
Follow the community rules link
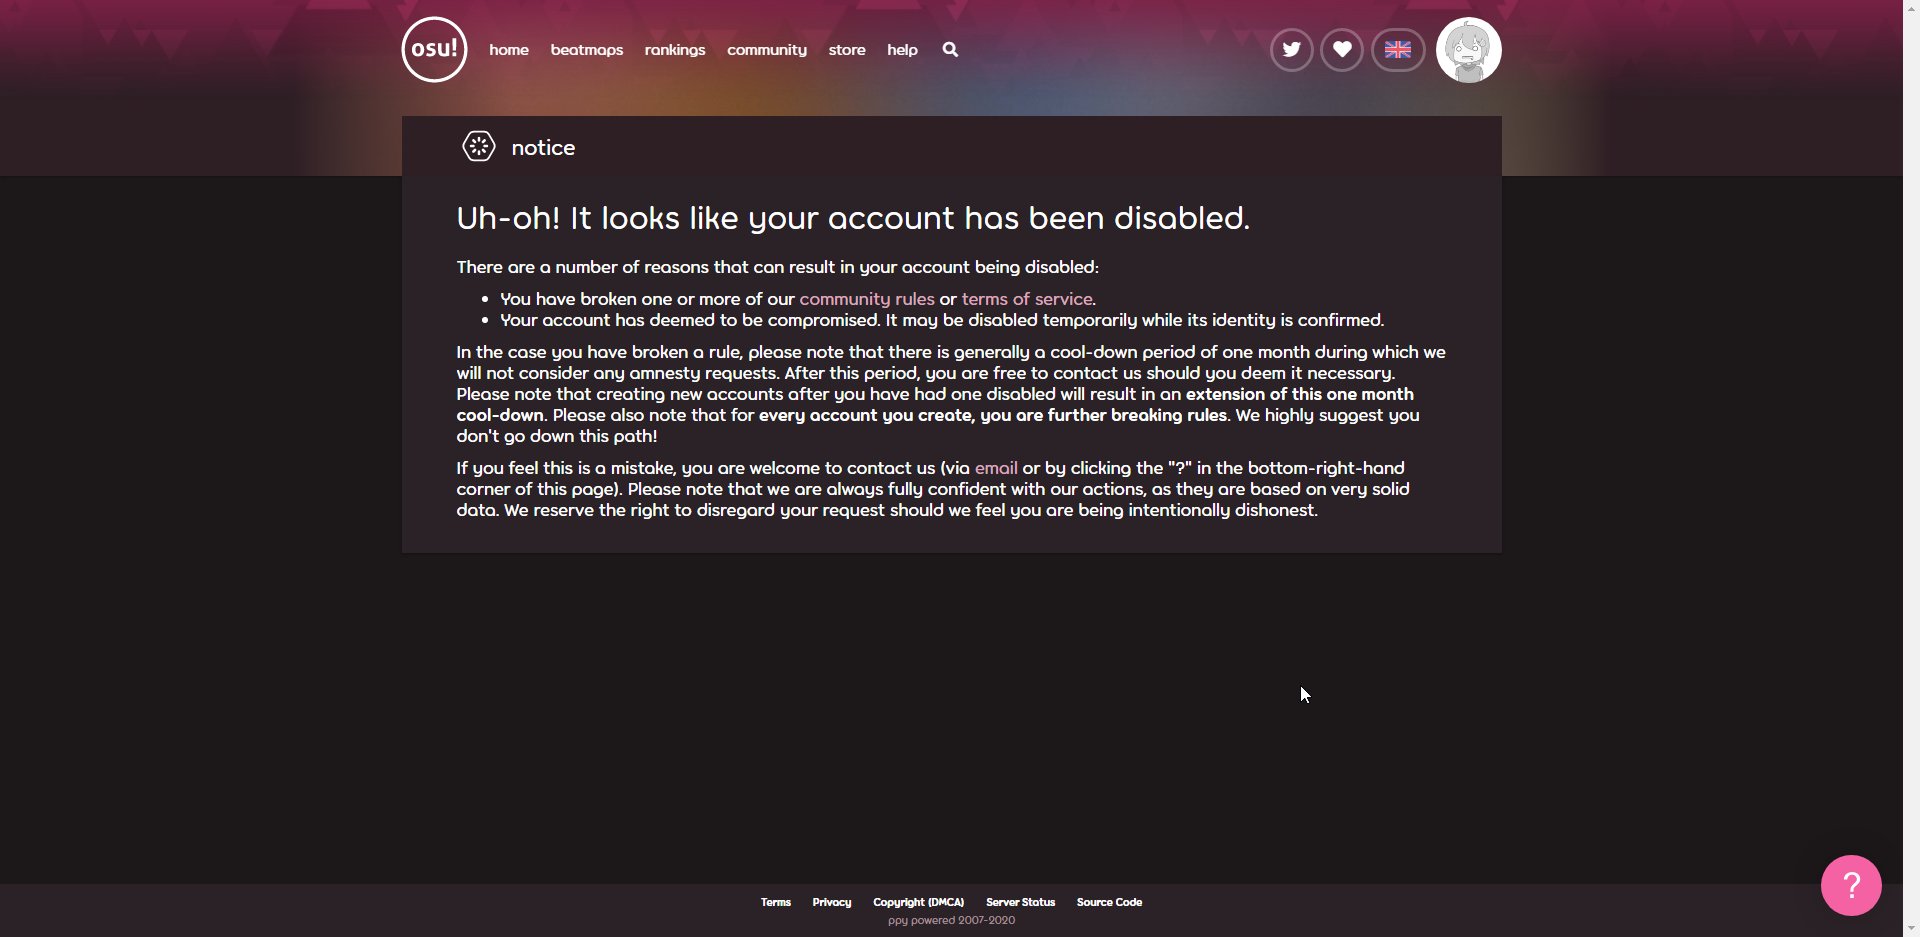[867, 299]
